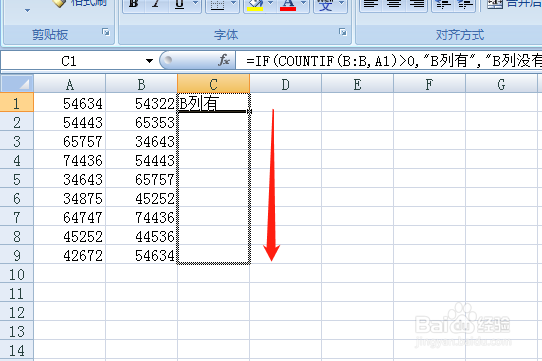The width and height of the screenshot is (542, 361).
Task: Select column E header
Action: tap(357, 84)
